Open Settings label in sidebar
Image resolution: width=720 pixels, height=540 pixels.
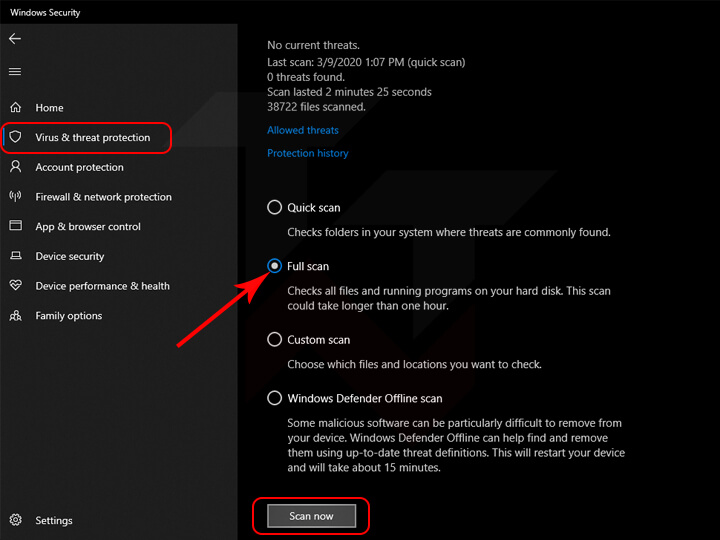pos(54,520)
